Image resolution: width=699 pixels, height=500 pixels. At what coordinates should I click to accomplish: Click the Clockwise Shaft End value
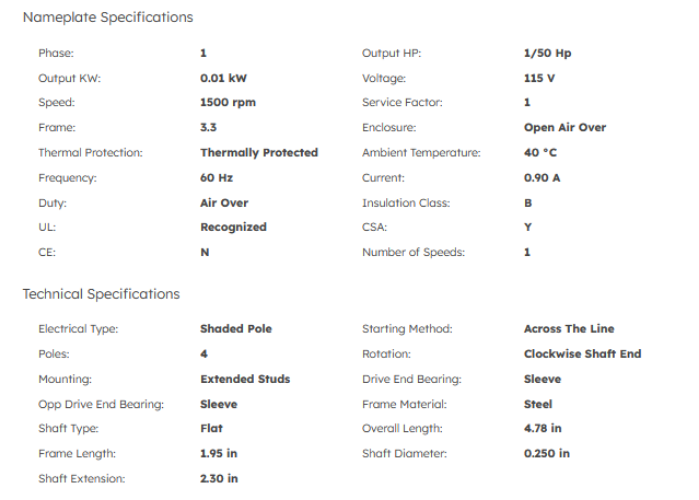coord(582,353)
